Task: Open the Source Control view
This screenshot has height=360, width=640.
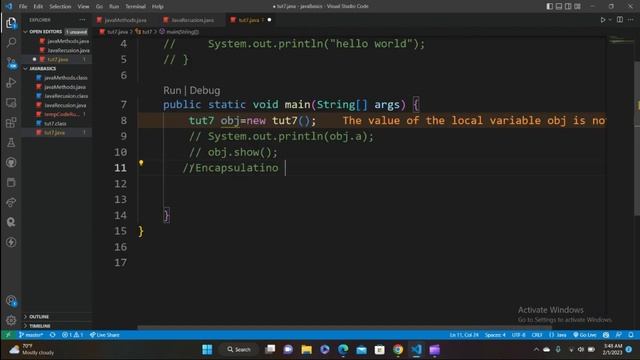Action: pyautogui.click(x=11, y=62)
